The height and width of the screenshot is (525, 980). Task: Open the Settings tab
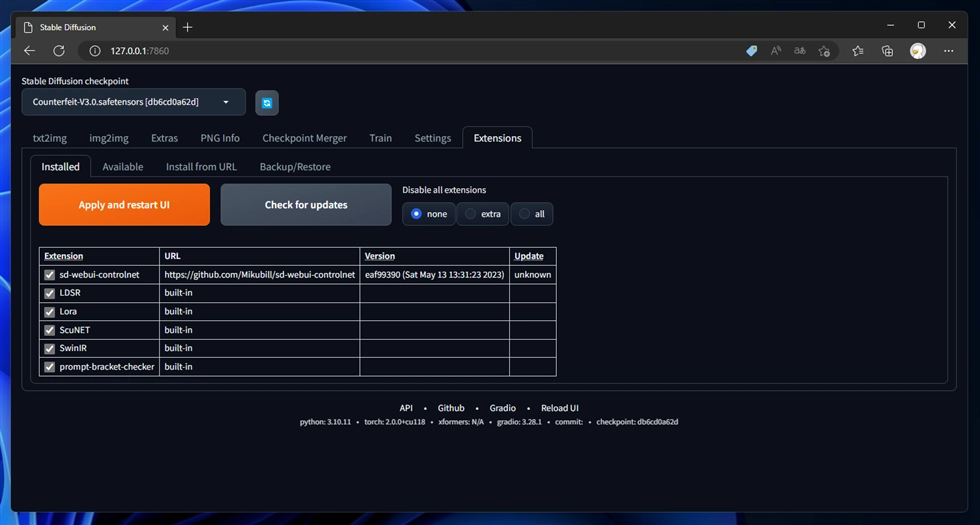(432, 138)
